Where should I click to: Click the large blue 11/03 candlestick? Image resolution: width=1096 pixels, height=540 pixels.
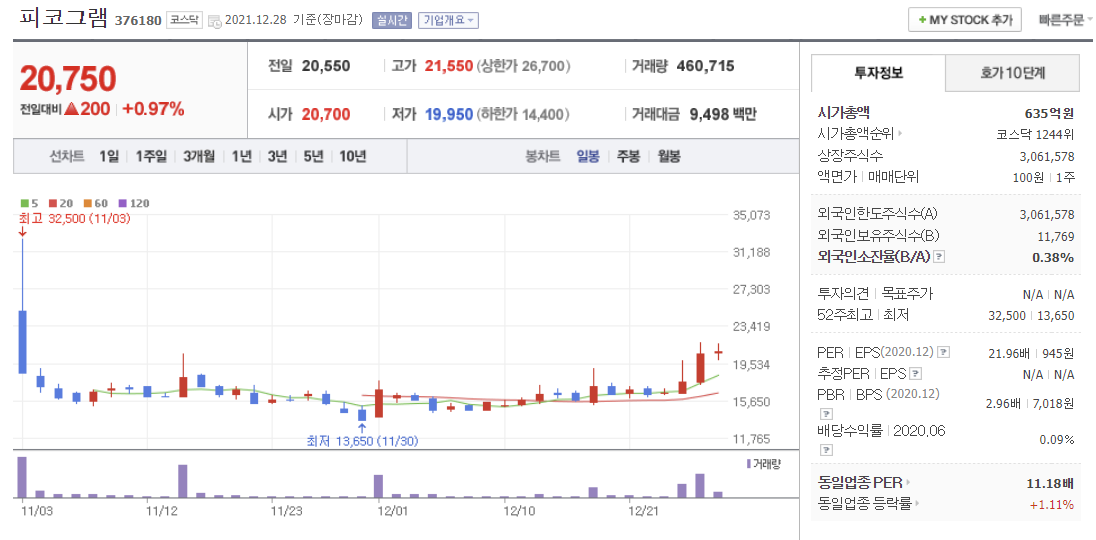pyautogui.click(x=22, y=342)
